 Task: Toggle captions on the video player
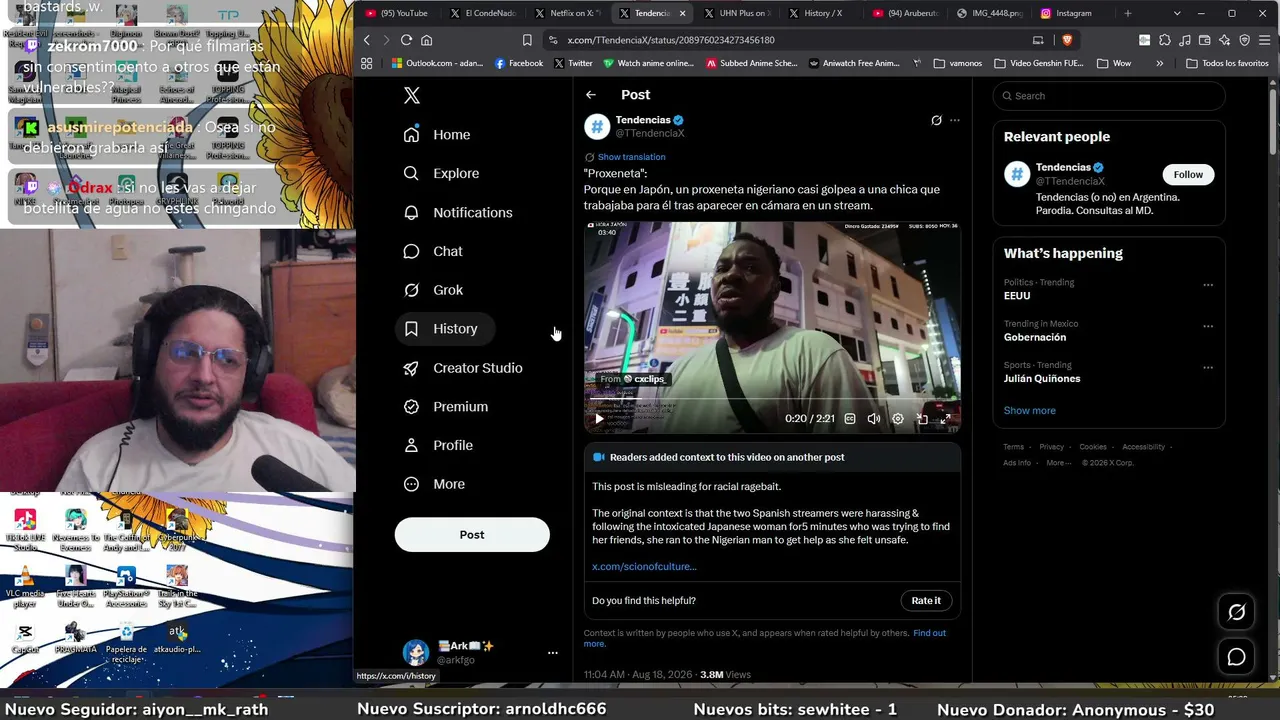click(x=850, y=419)
